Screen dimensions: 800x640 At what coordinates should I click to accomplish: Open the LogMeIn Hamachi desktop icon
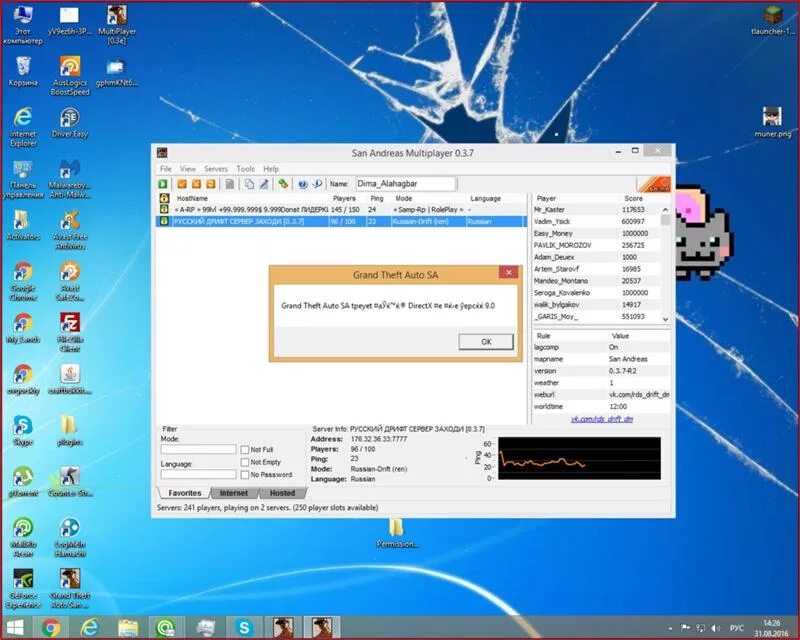pyautogui.click(x=70, y=537)
